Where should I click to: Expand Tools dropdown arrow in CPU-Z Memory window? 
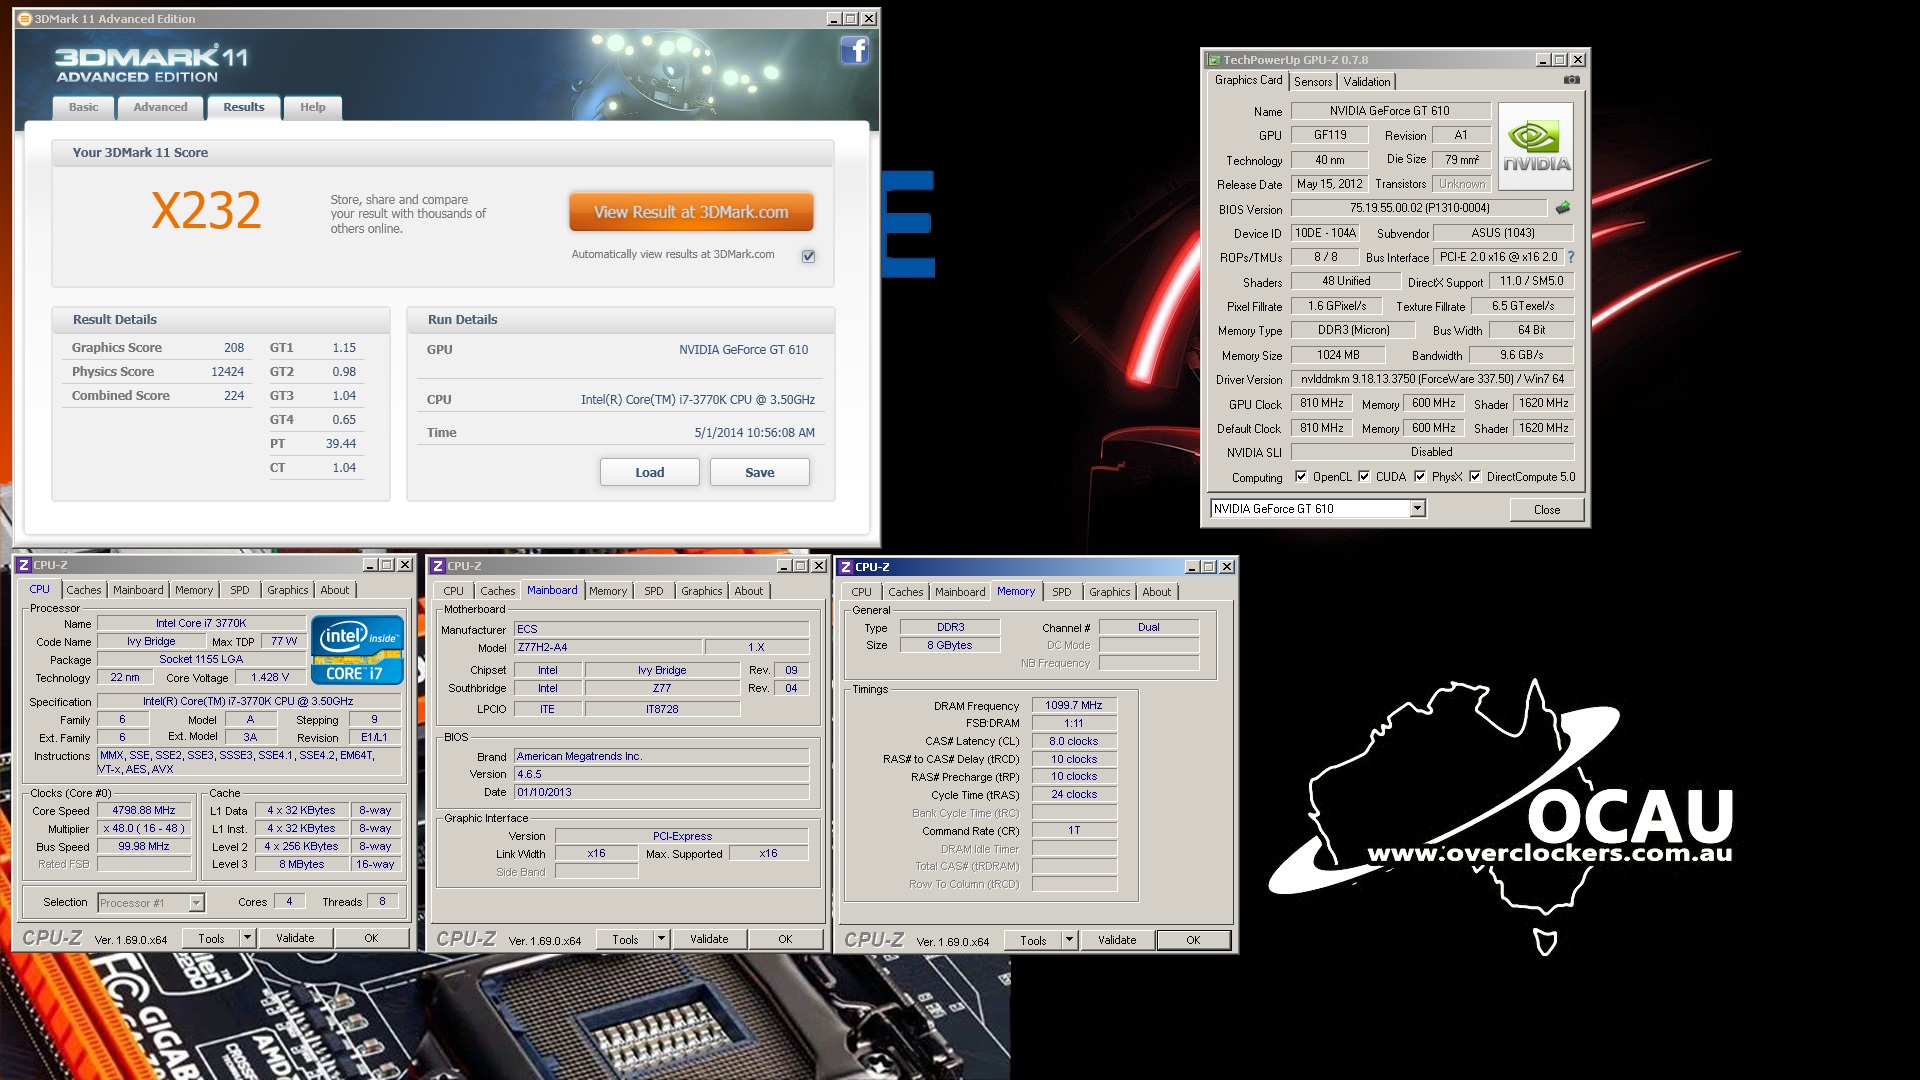(1069, 940)
